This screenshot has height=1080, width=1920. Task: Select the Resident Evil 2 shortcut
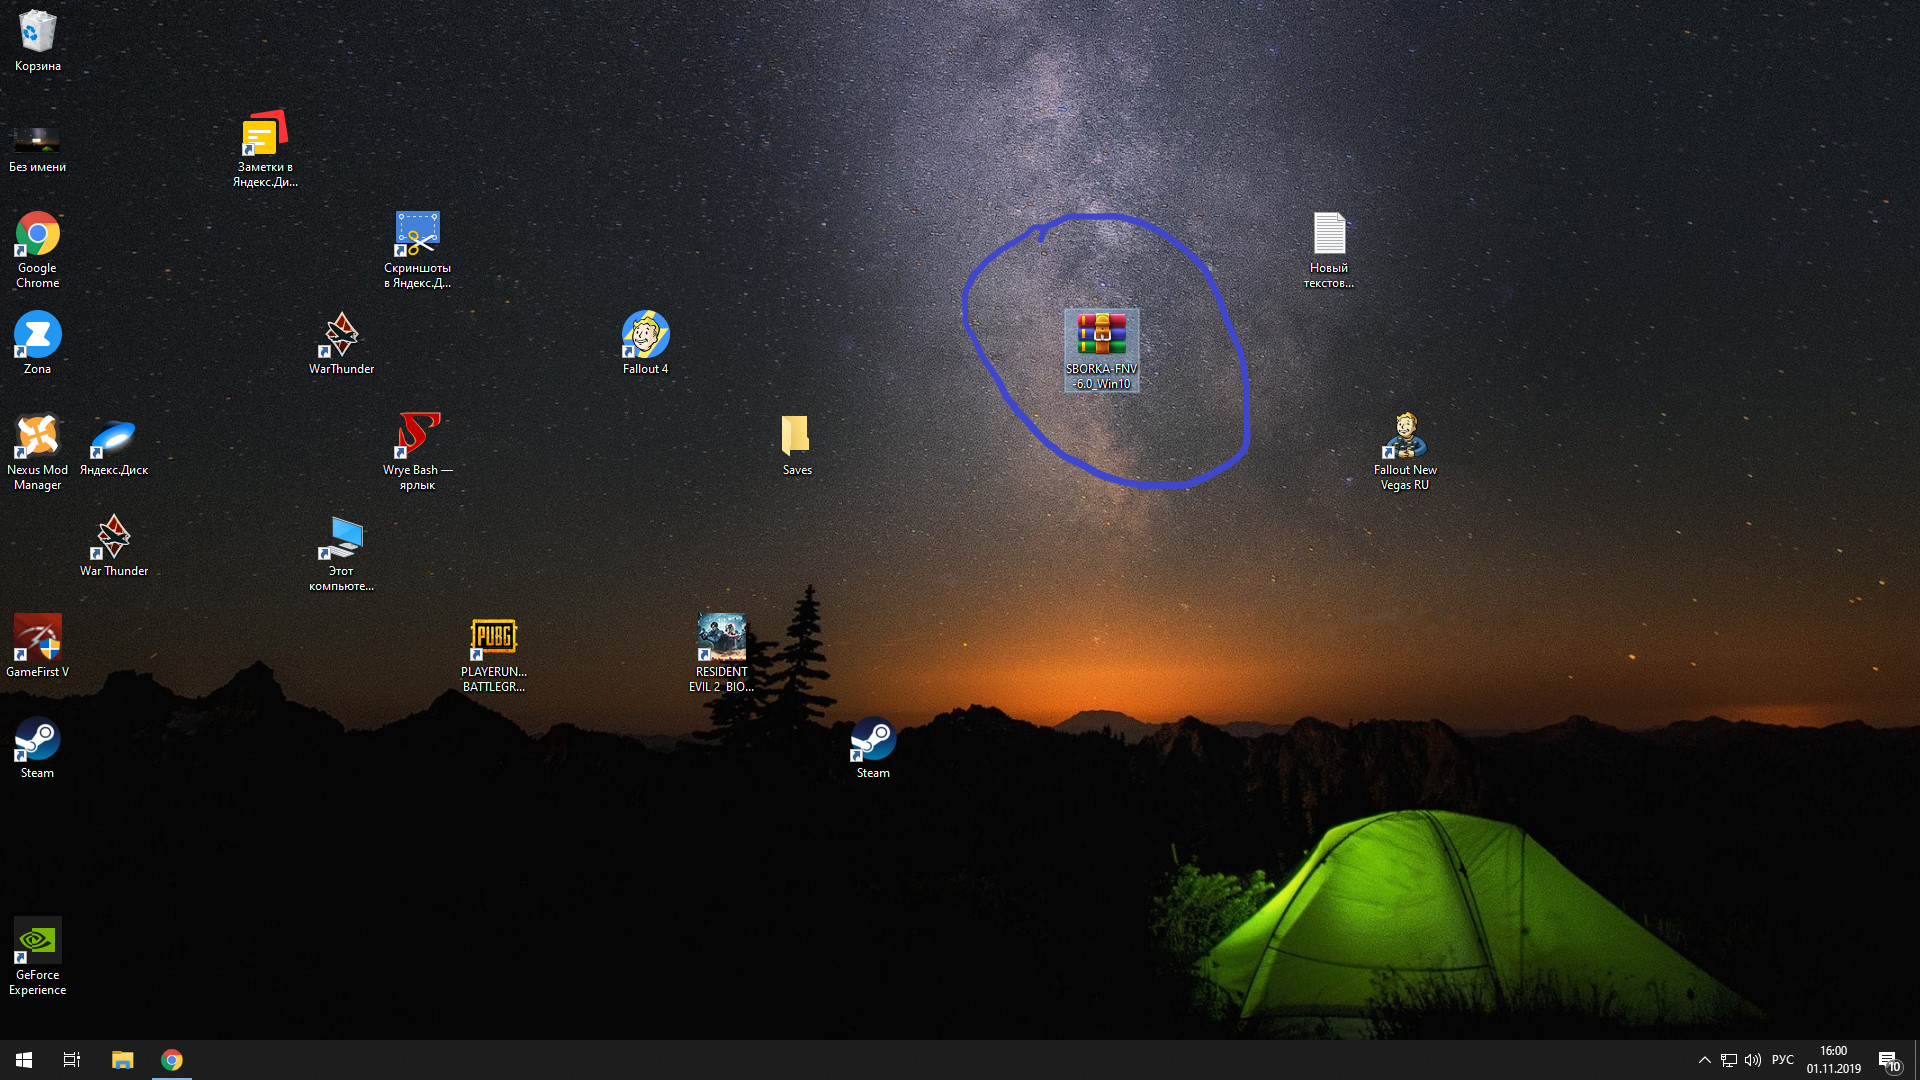click(x=721, y=639)
